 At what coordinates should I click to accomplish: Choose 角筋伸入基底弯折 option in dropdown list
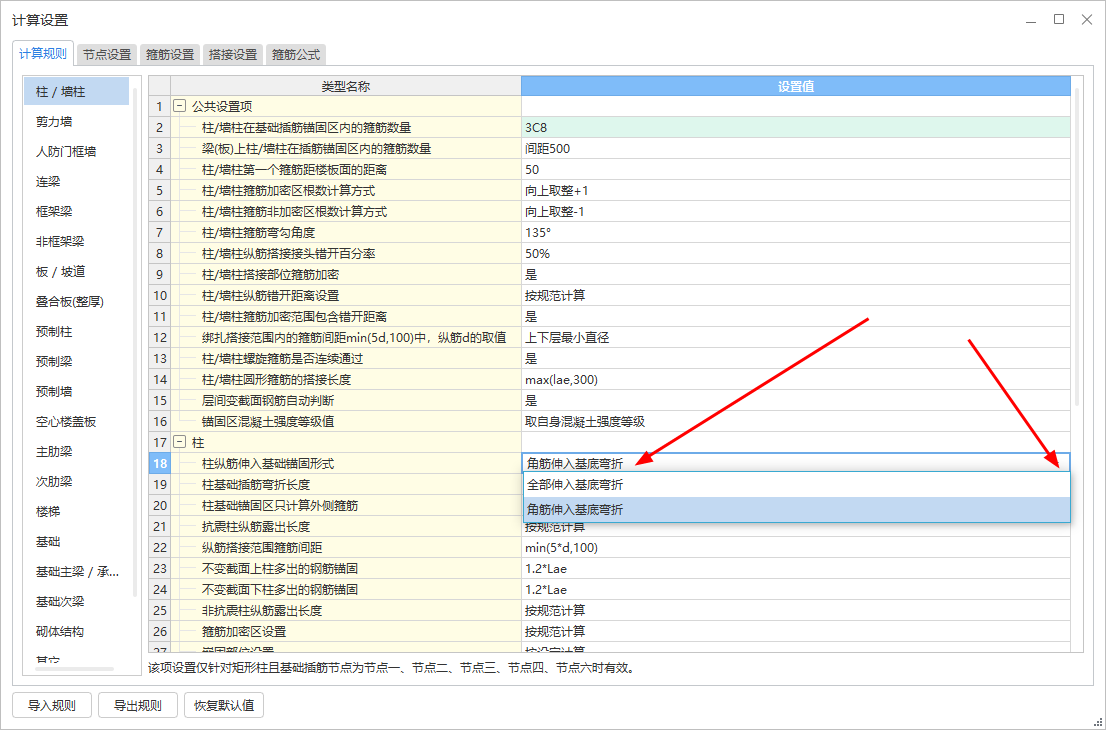point(796,509)
